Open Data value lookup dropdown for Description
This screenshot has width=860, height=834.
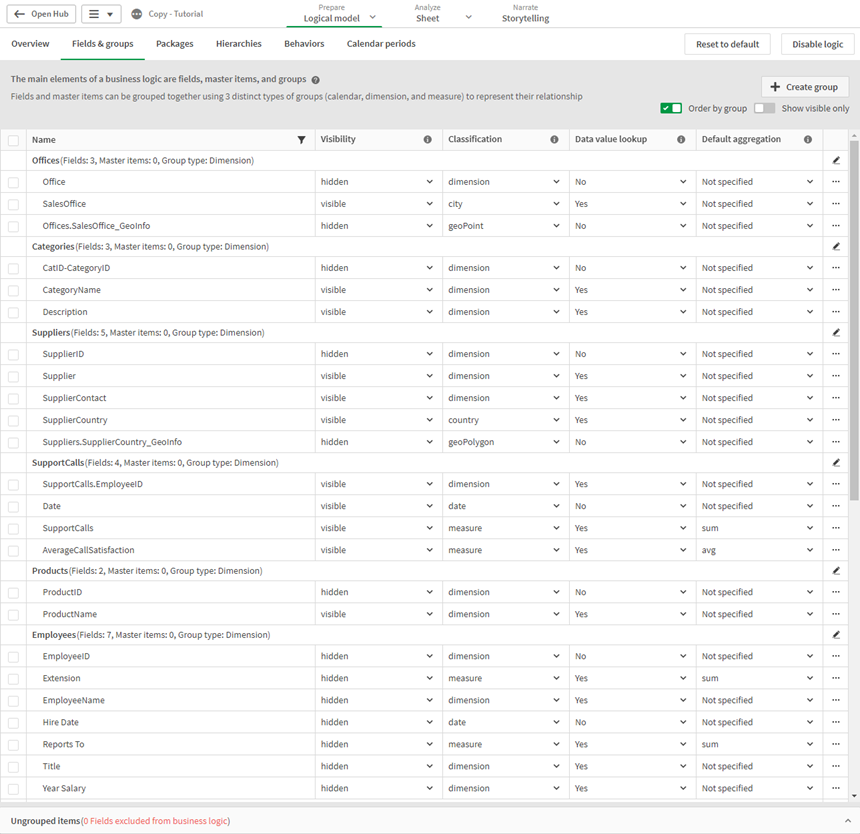[x=631, y=311]
